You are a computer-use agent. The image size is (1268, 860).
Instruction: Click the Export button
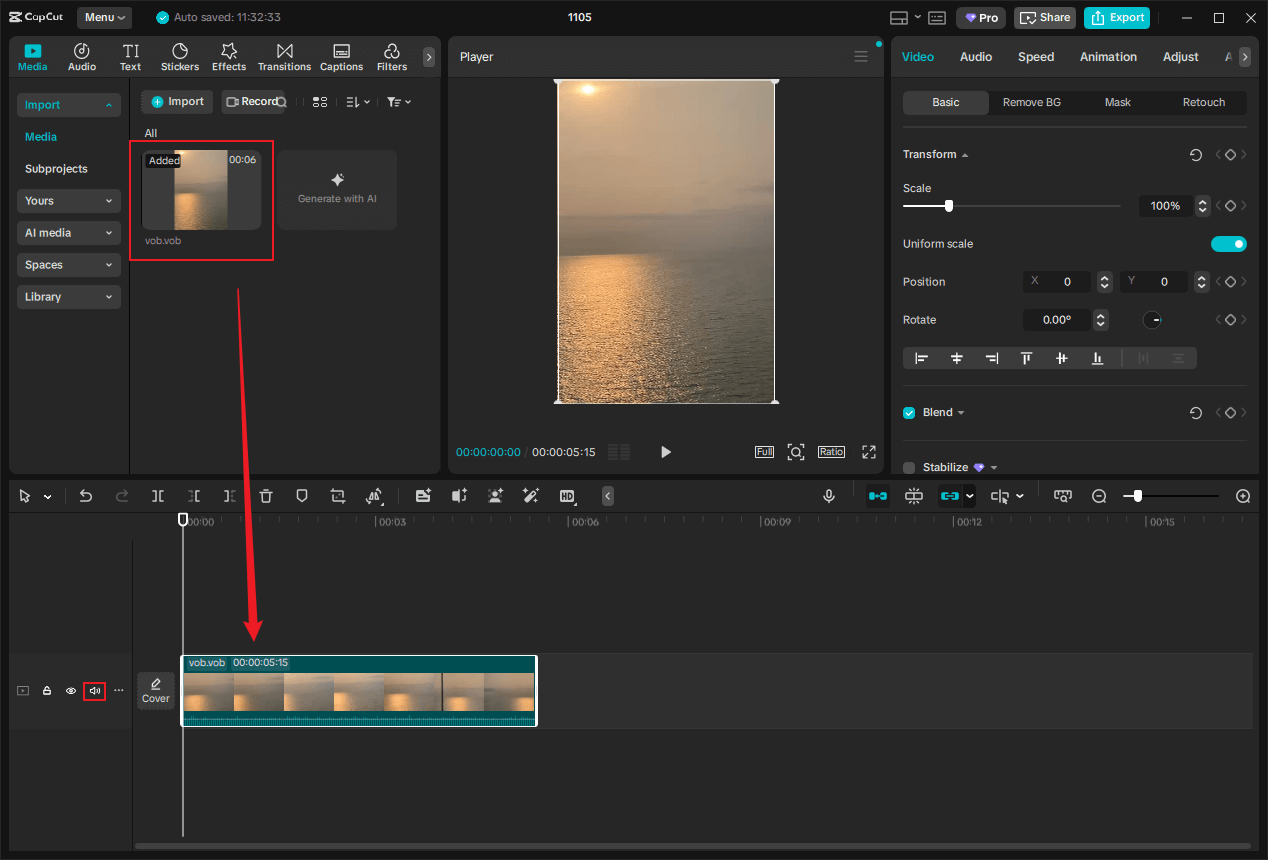click(x=1116, y=17)
